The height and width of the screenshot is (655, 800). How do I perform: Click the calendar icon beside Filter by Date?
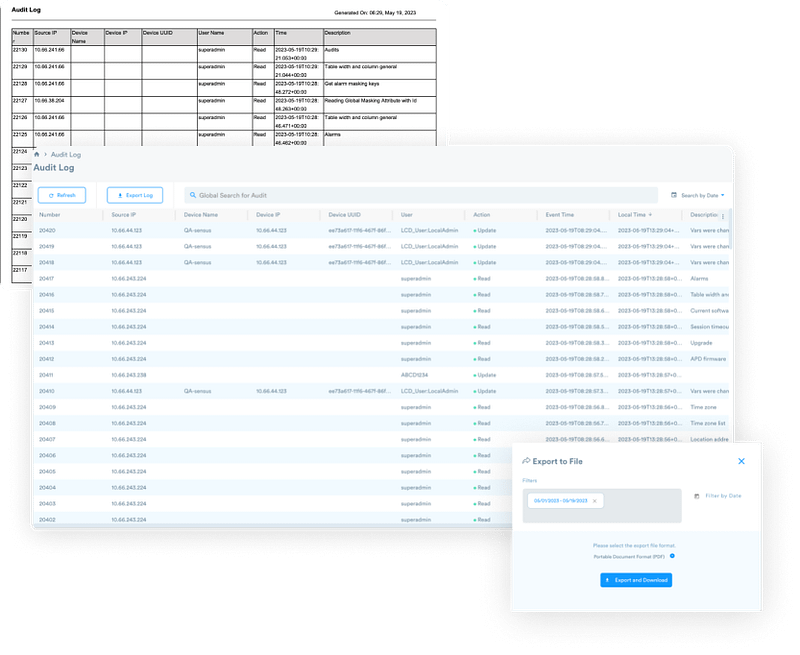697,496
